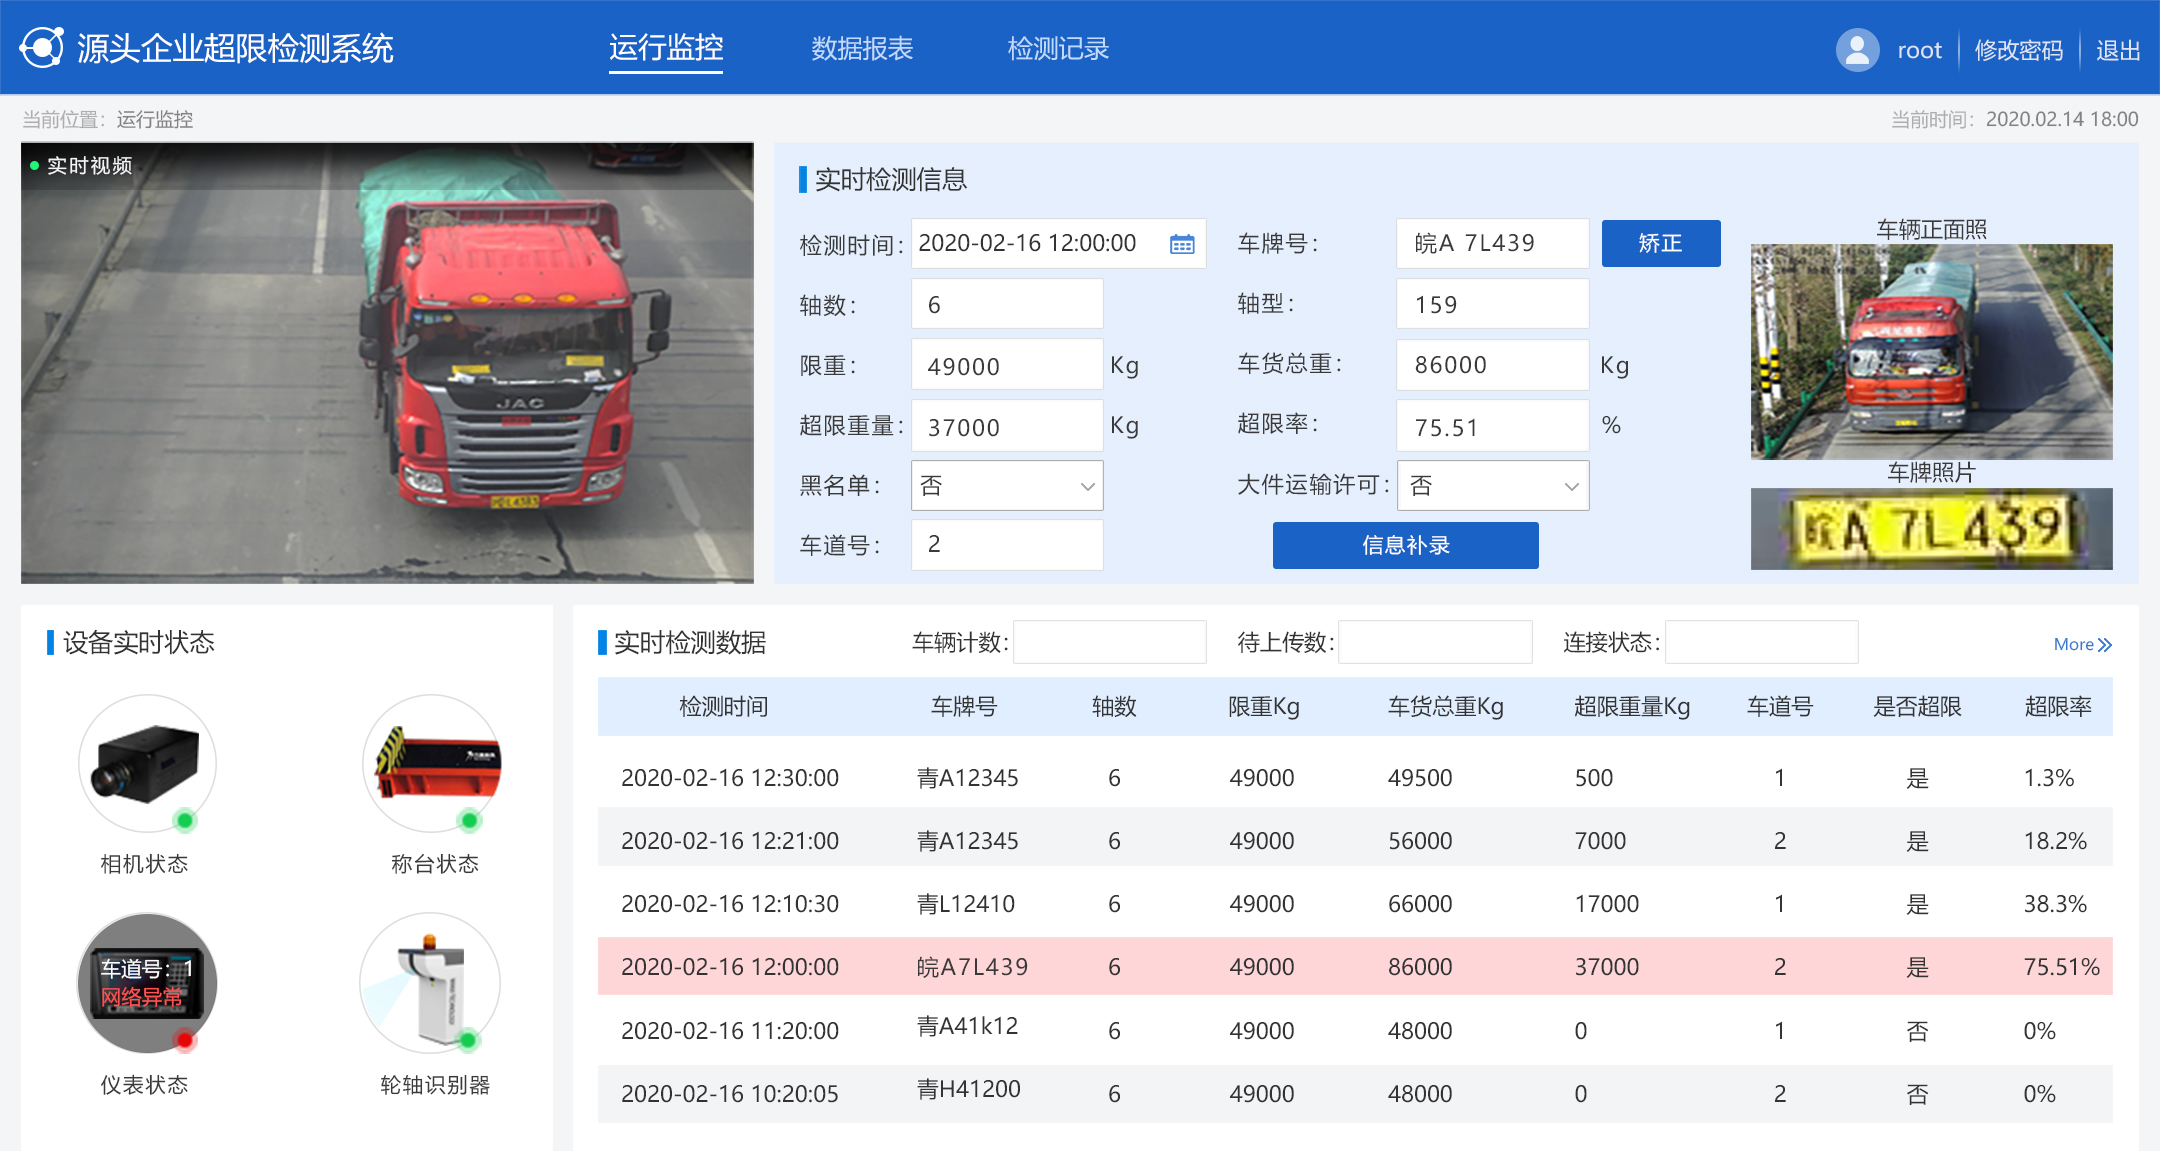Click the license plate photo thumbnail
Image resolution: width=2160 pixels, height=1151 pixels.
pyautogui.click(x=1931, y=529)
